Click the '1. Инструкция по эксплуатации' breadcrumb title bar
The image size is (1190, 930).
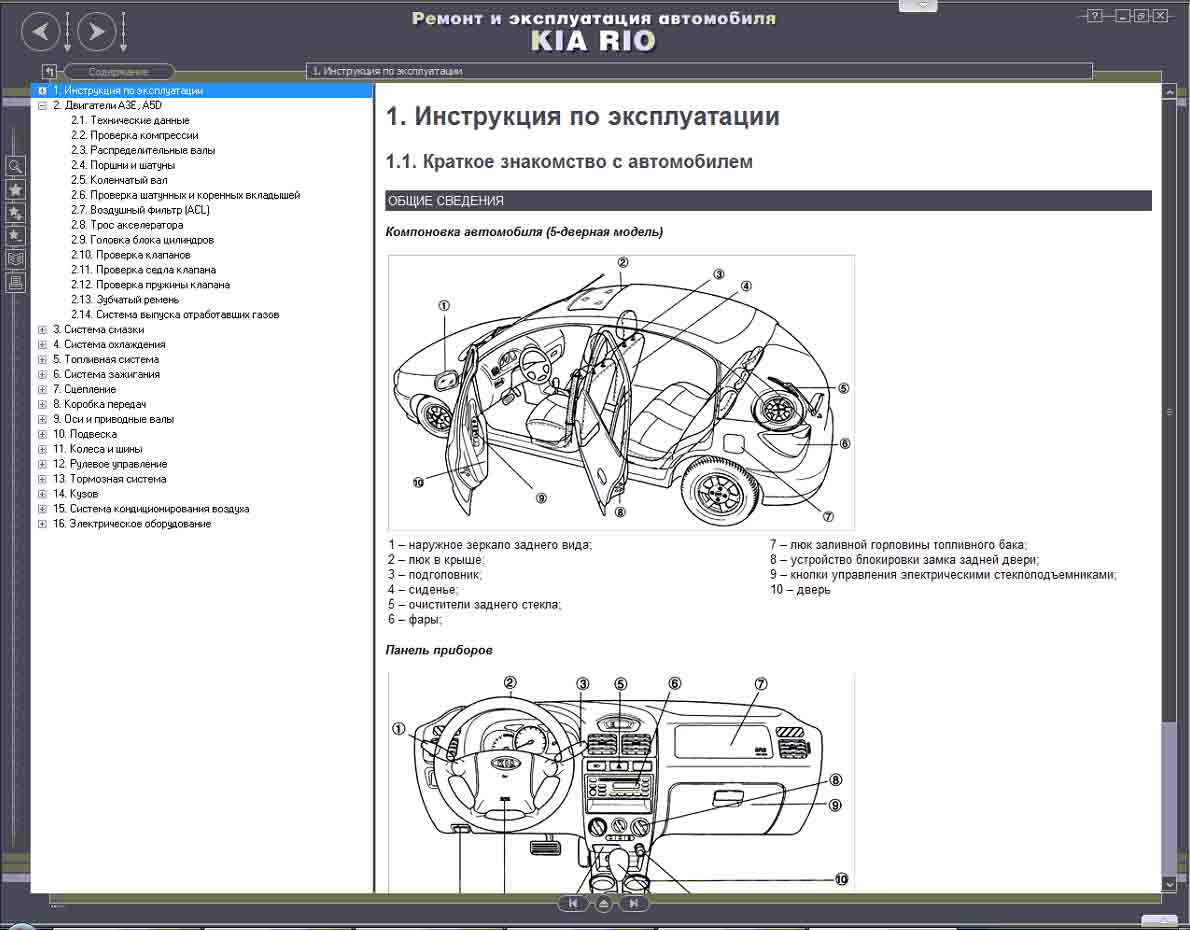(699, 71)
